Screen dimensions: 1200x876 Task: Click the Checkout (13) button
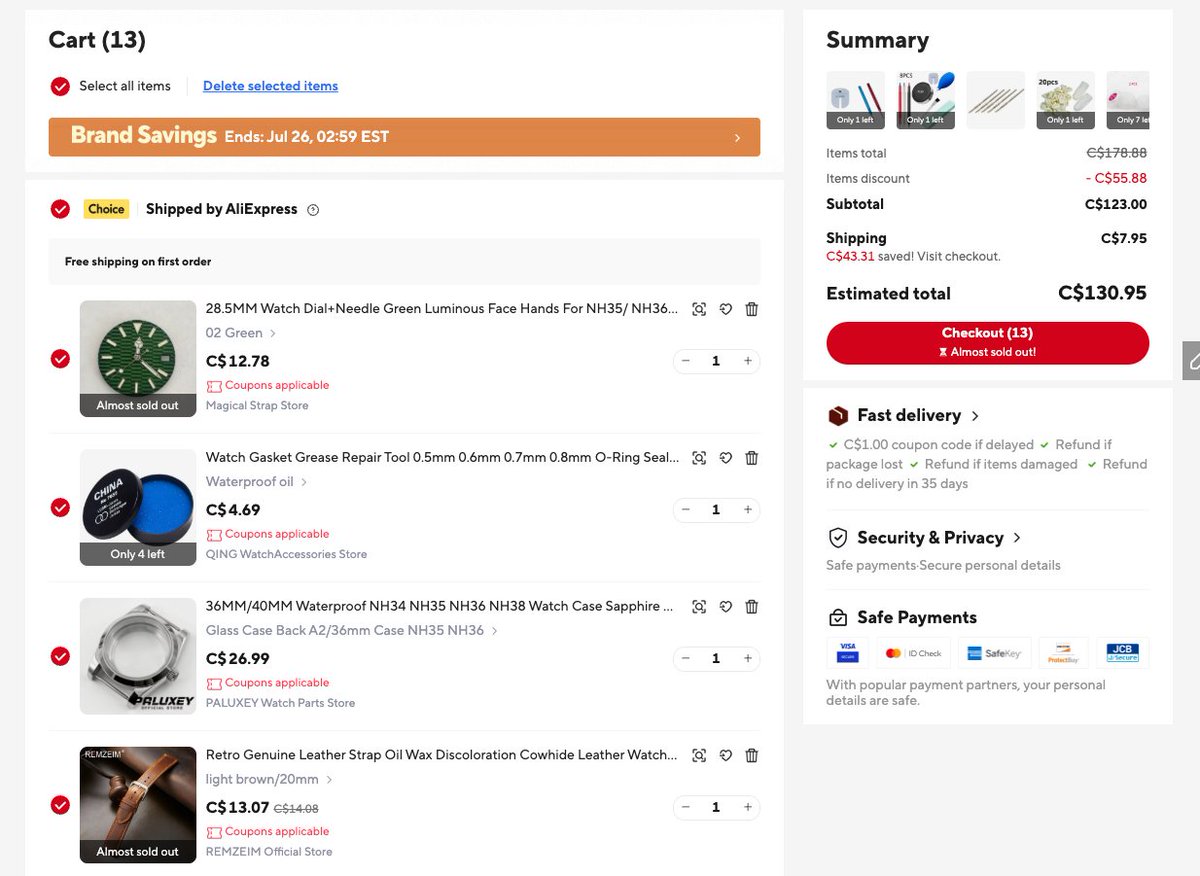[x=987, y=343]
